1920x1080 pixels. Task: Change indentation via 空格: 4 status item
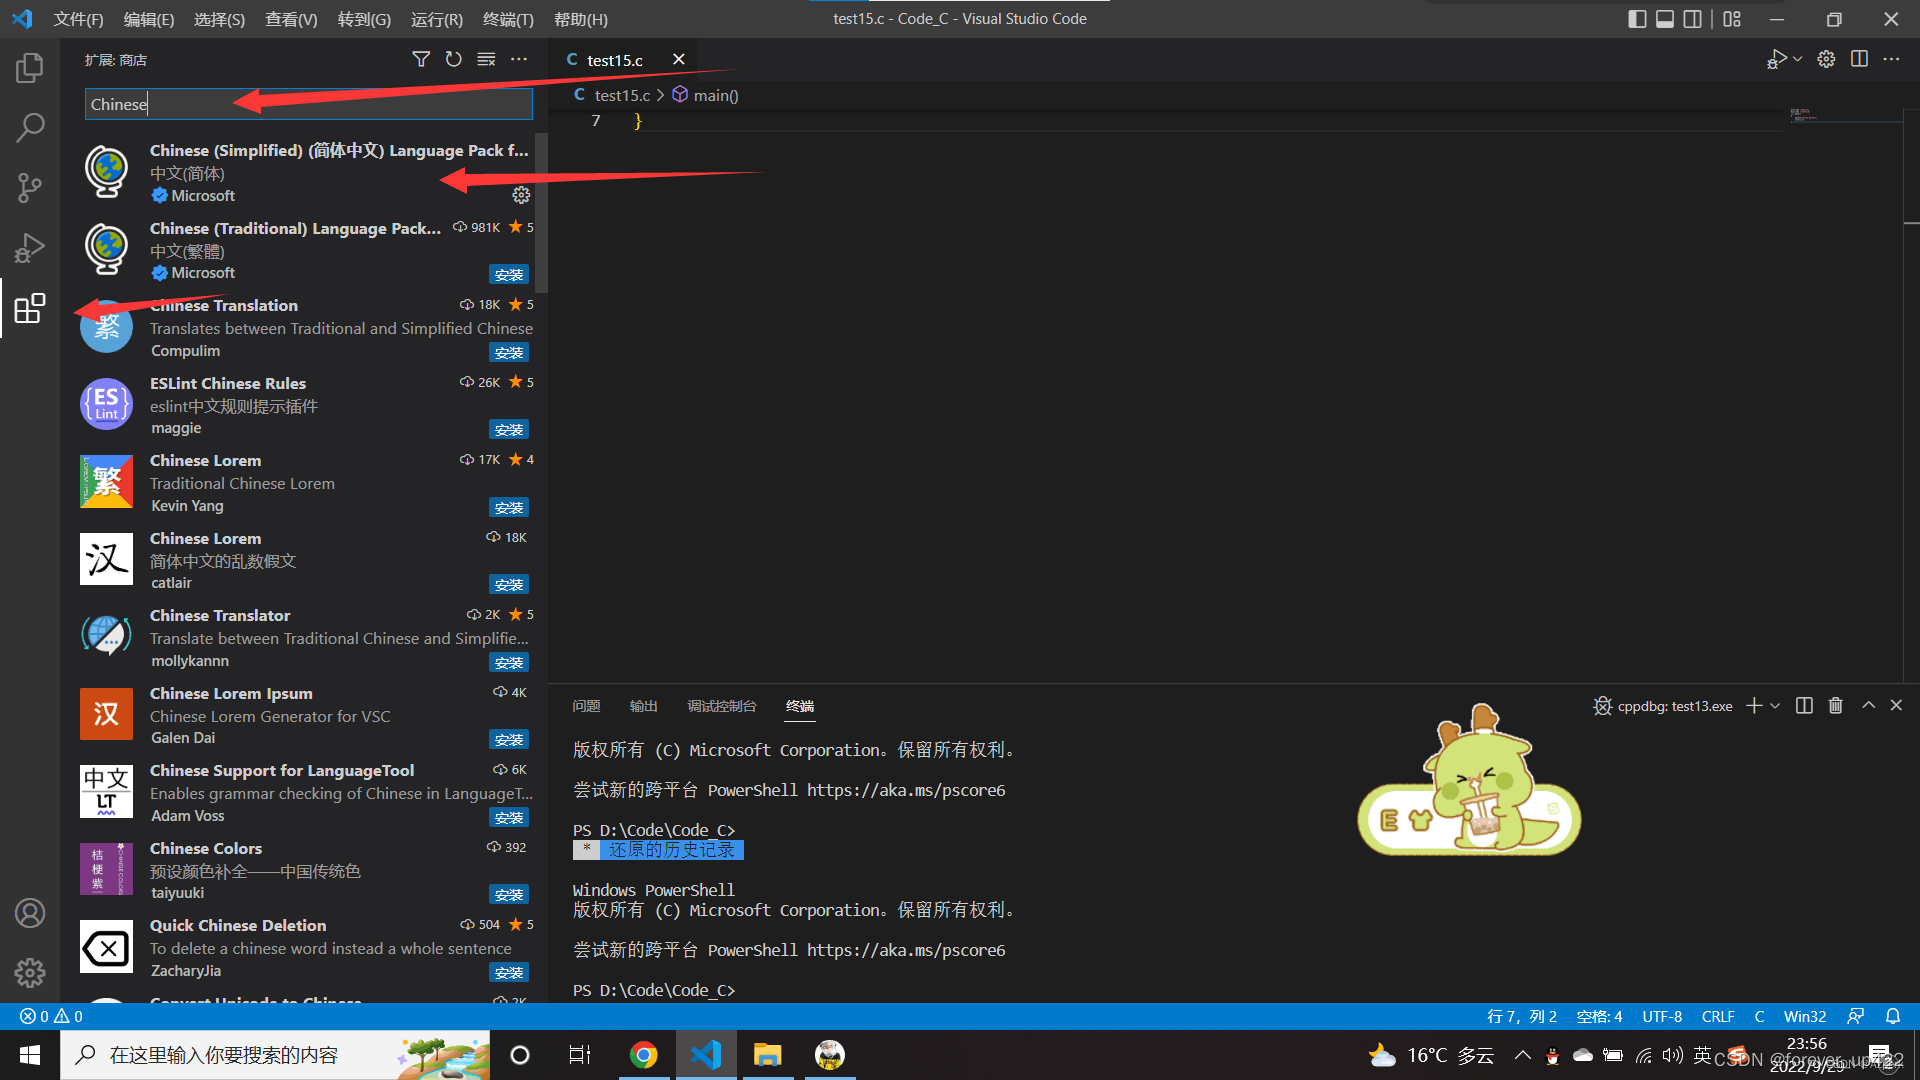(1599, 1016)
